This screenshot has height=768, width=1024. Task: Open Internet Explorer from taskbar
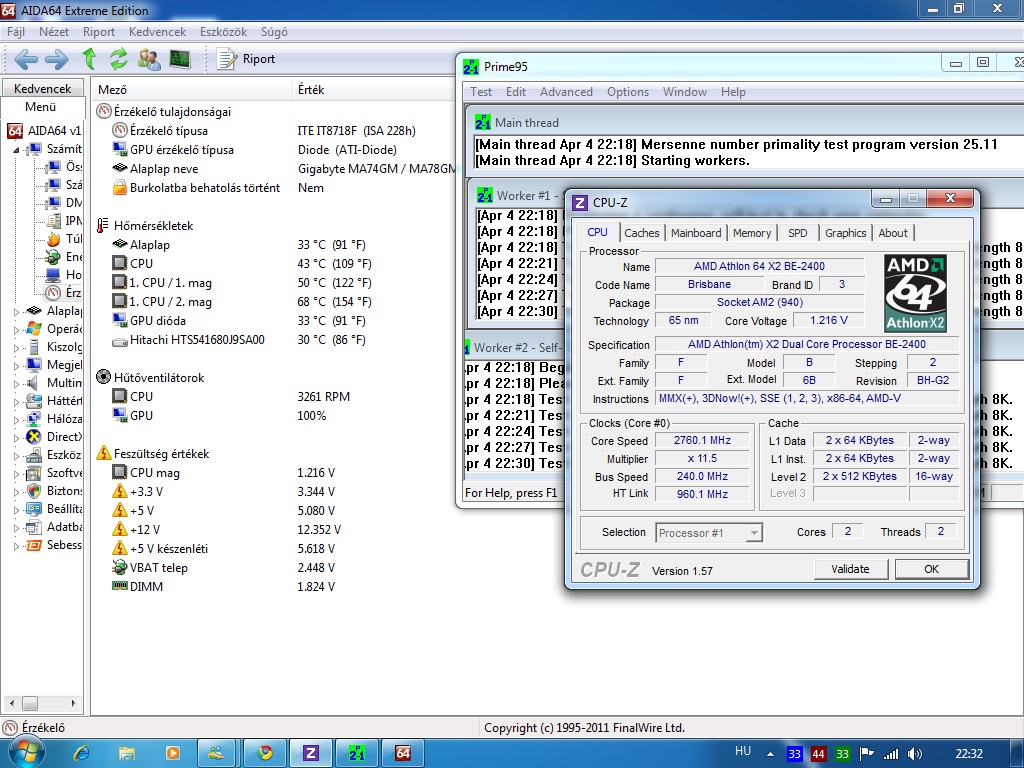click(x=82, y=753)
